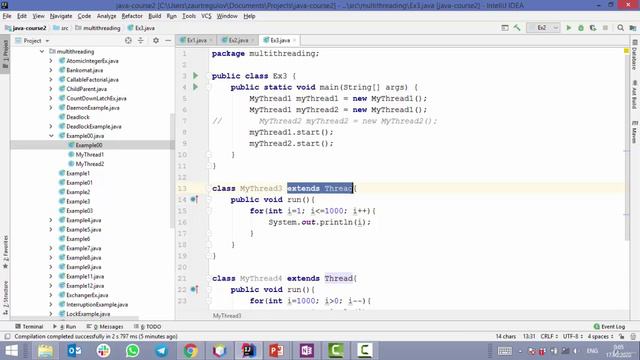Click the Windows Start button
The height and width of the screenshot is (360, 640).
pos(11,351)
